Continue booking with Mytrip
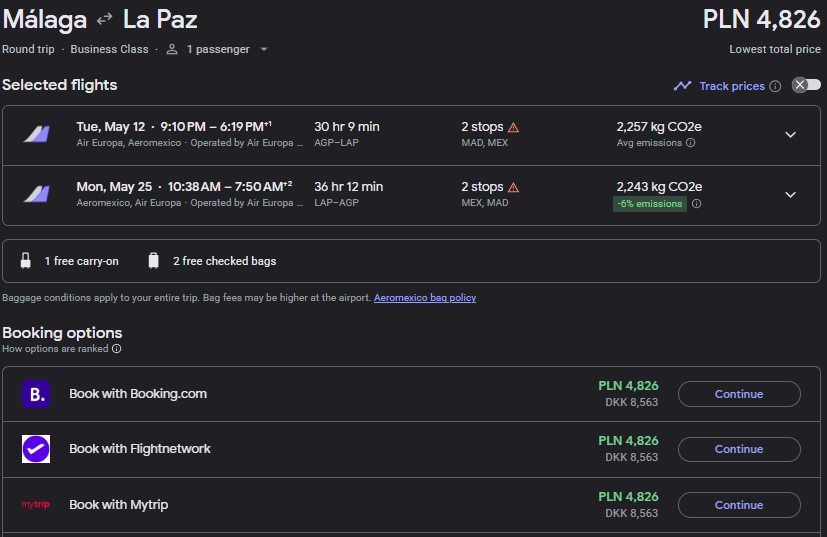 click(x=739, y=505)
